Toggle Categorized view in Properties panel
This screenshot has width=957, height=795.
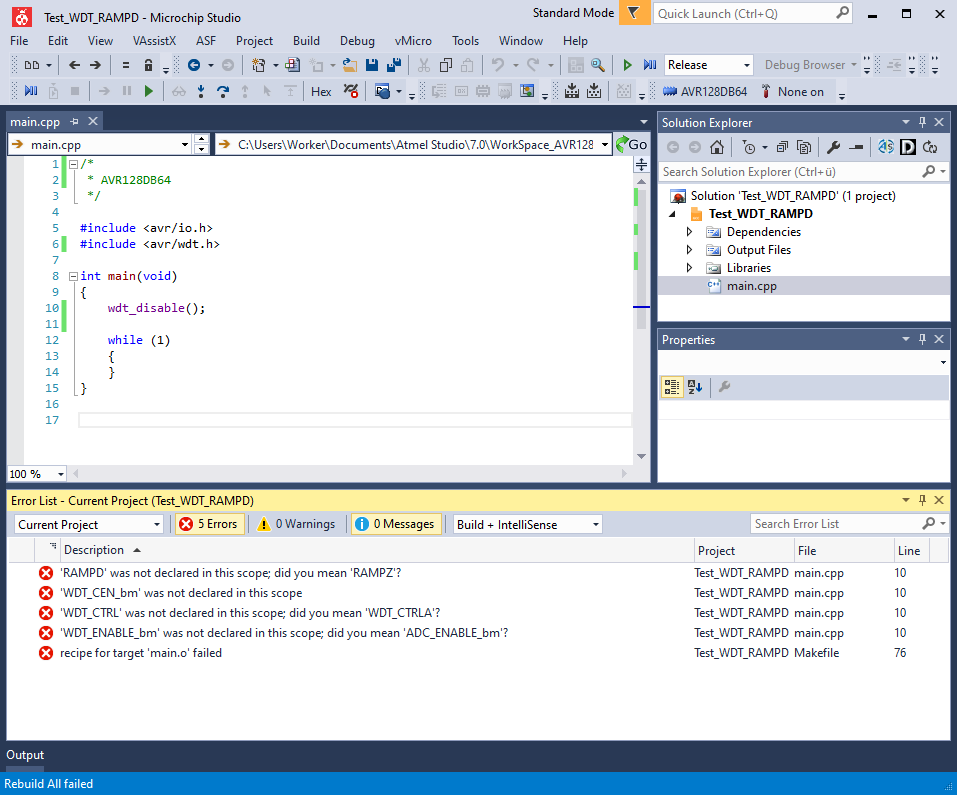[x=672, y=386]
